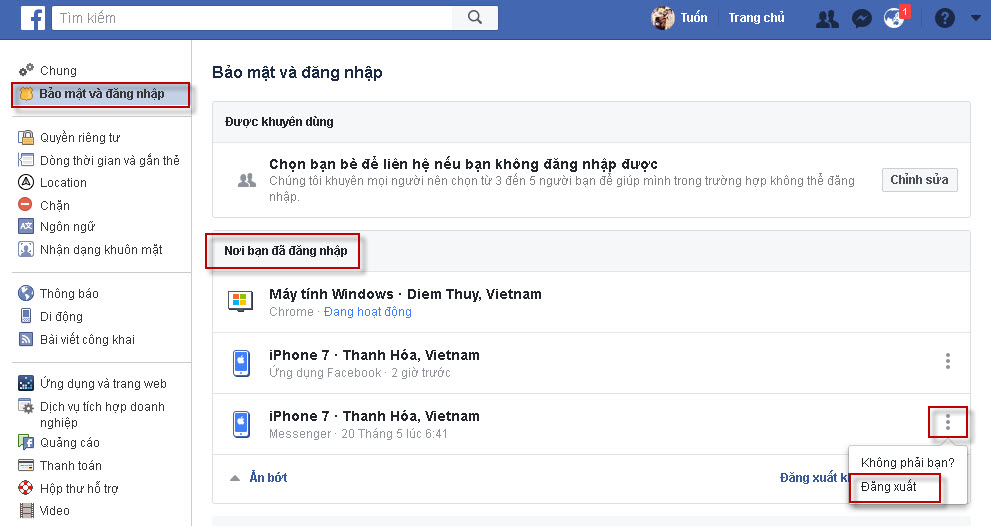The width and height of the screenshot is (991, 528).
Task: Click the Facebook logo icon
Action: click(x=33, y=18)
